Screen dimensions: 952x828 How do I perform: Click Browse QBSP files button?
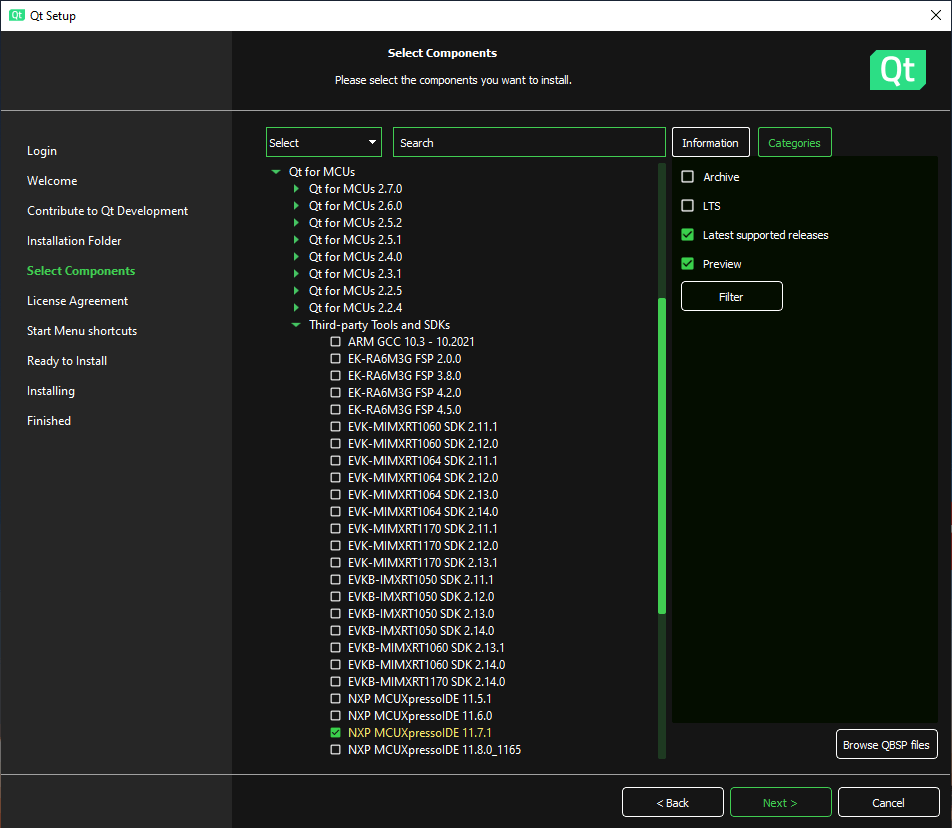[x=886, y=745]
